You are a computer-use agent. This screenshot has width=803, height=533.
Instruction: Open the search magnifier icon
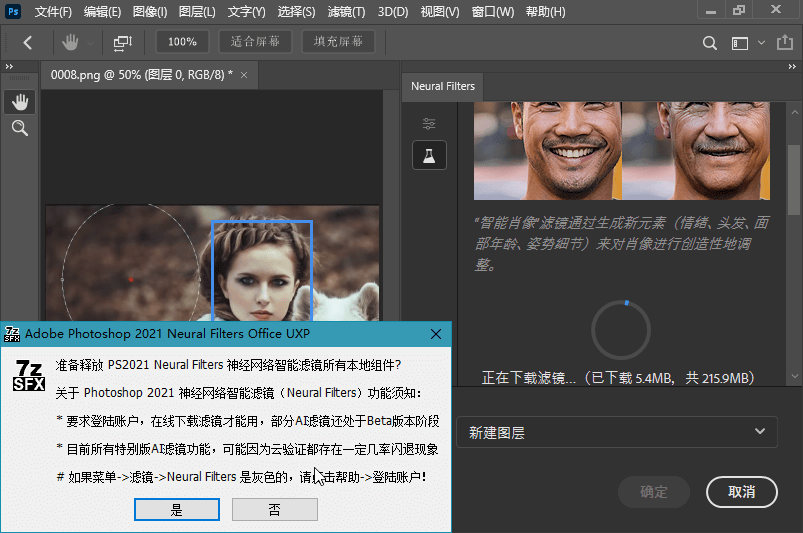(709, 43)
